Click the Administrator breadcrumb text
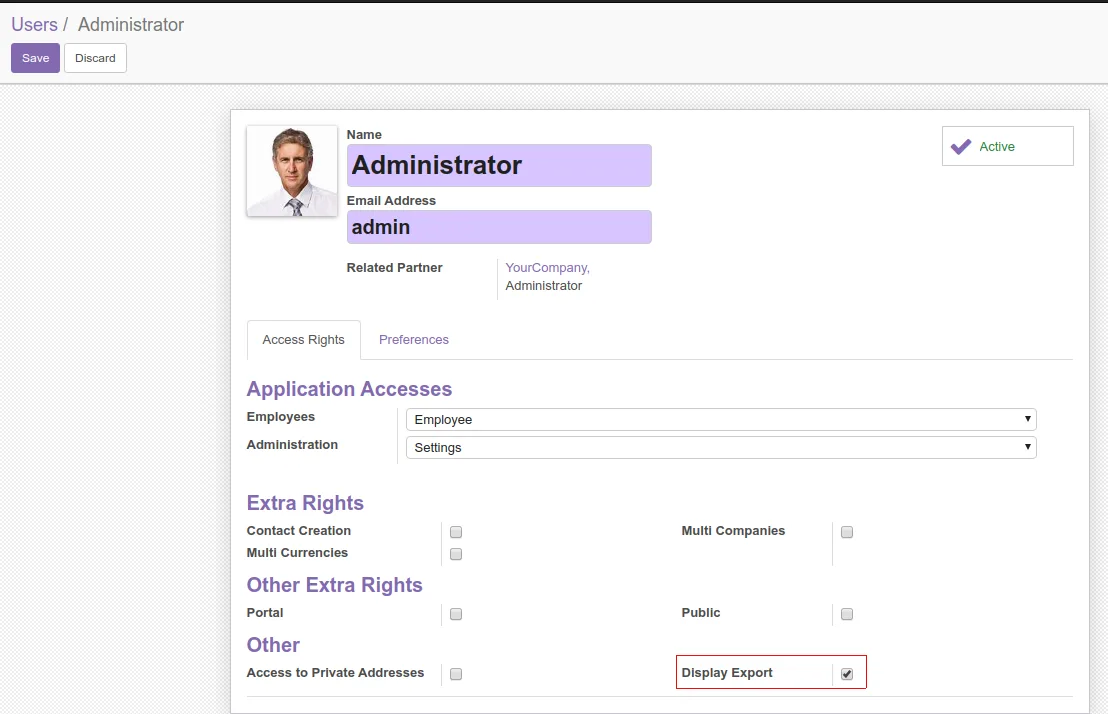Image resolution: width=1108 pixels, height=714 pixels. [131, 25]
